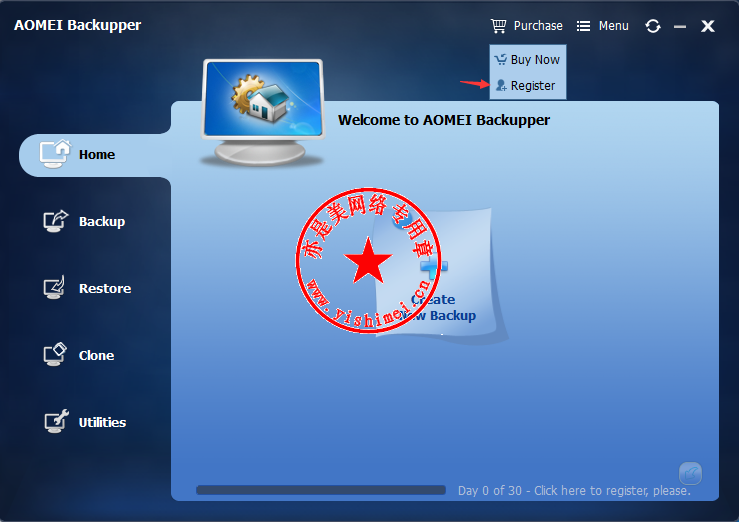Open the Menu list

602,25
